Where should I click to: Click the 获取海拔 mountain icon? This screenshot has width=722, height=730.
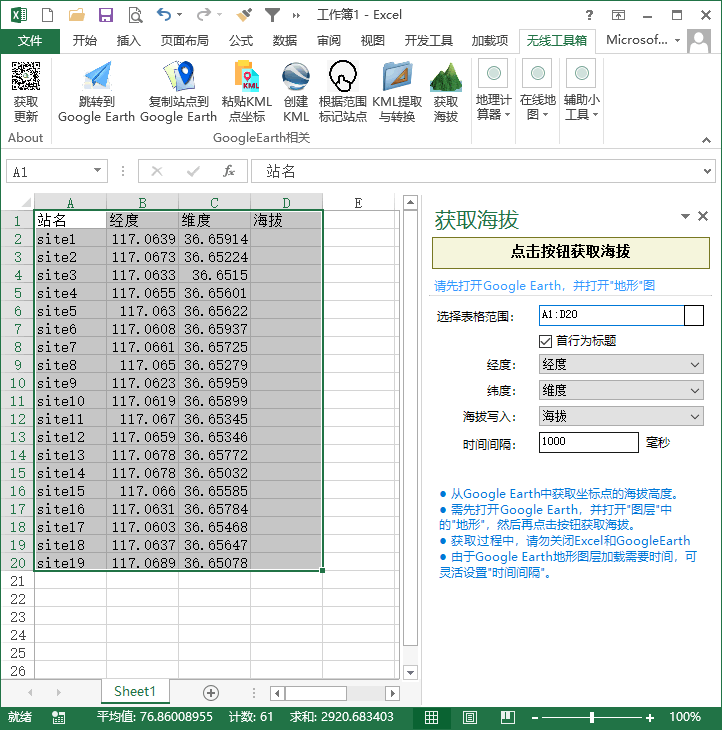coord(446,76)
